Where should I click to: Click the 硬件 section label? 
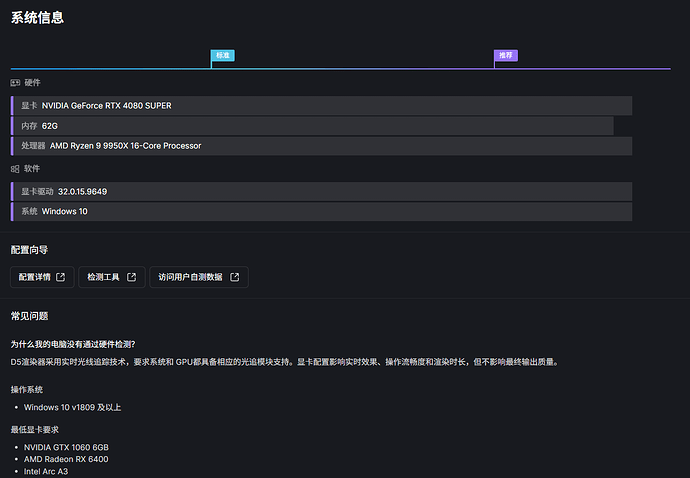pyautogui.click(x=32, y=83)
